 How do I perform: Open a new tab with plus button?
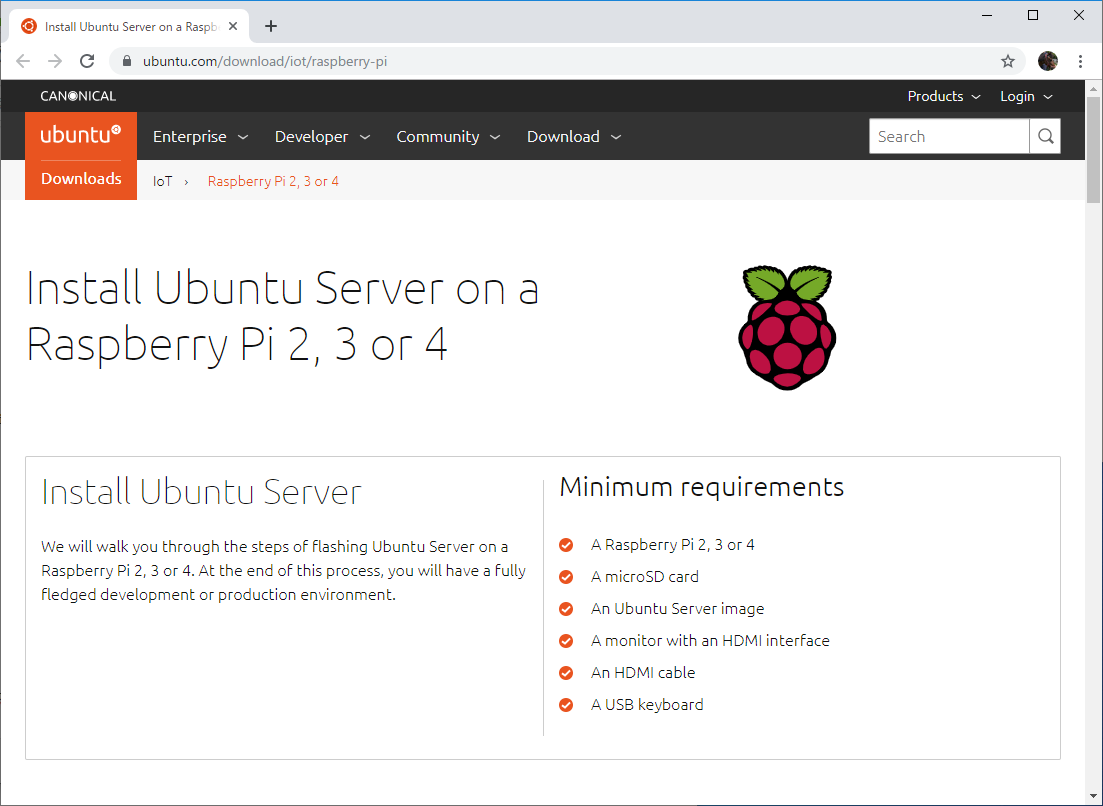click(x=271, y=27)
